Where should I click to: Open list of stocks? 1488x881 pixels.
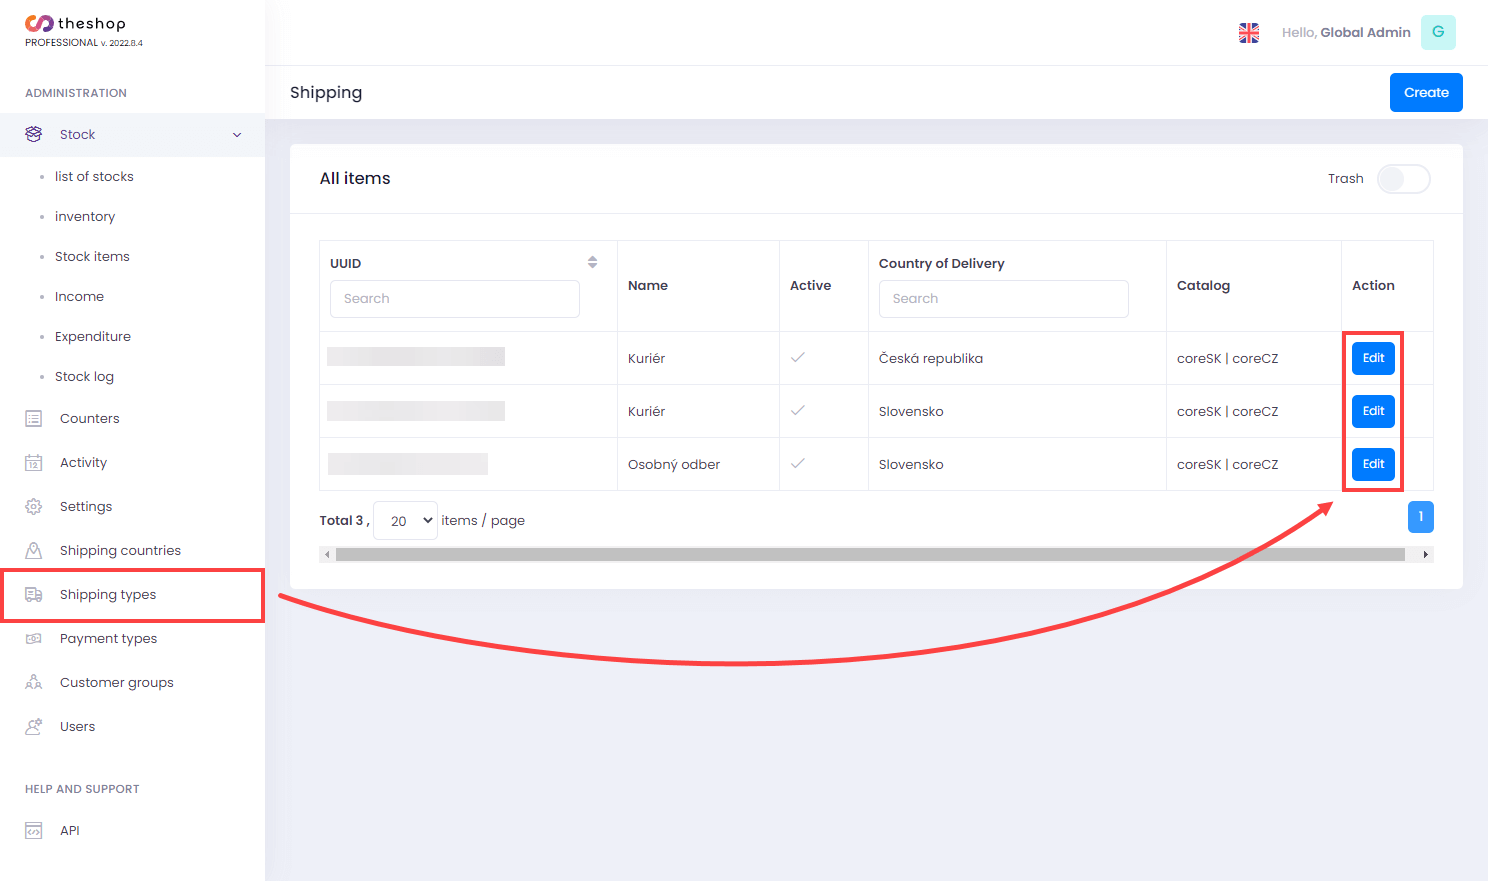(x=94, y=177)
